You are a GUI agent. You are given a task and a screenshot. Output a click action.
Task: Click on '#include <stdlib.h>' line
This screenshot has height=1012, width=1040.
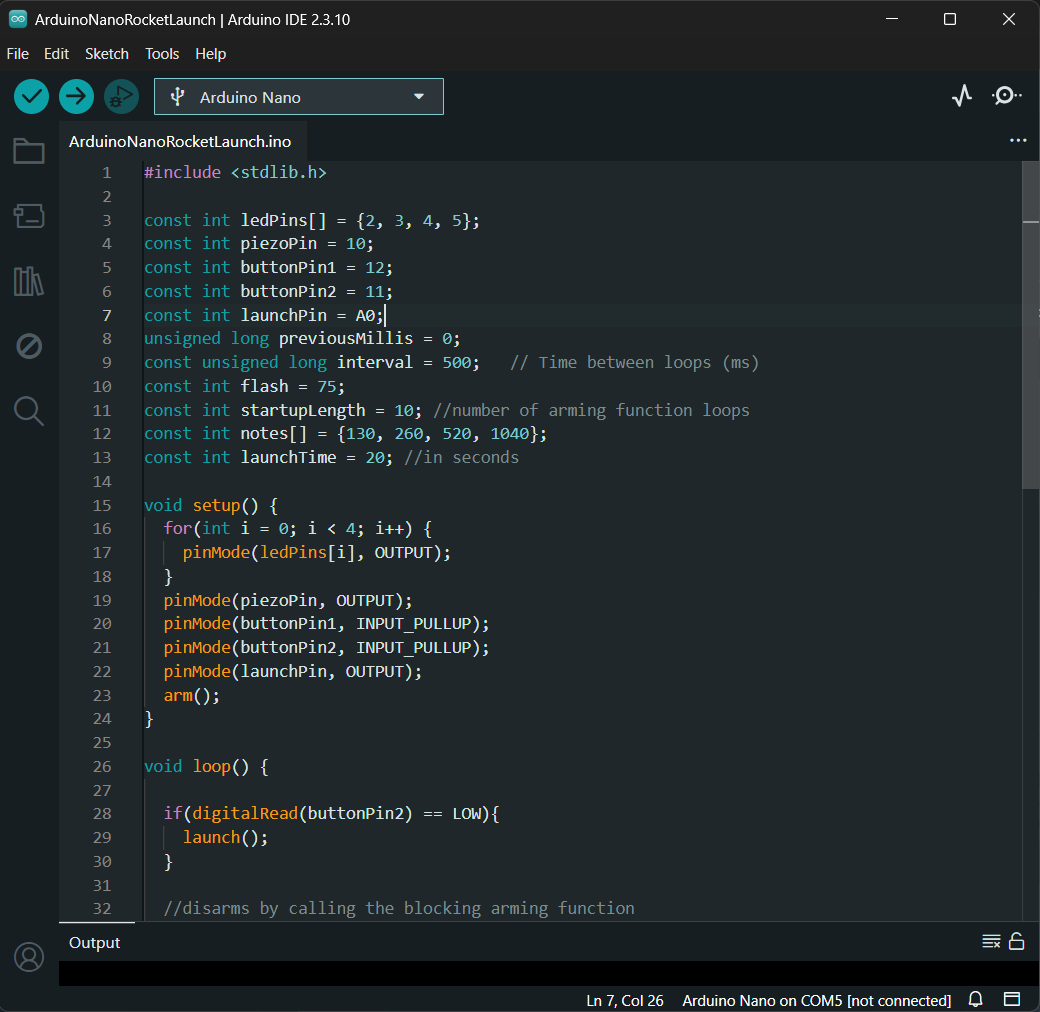pyautogui.click(x=235, y=172)
